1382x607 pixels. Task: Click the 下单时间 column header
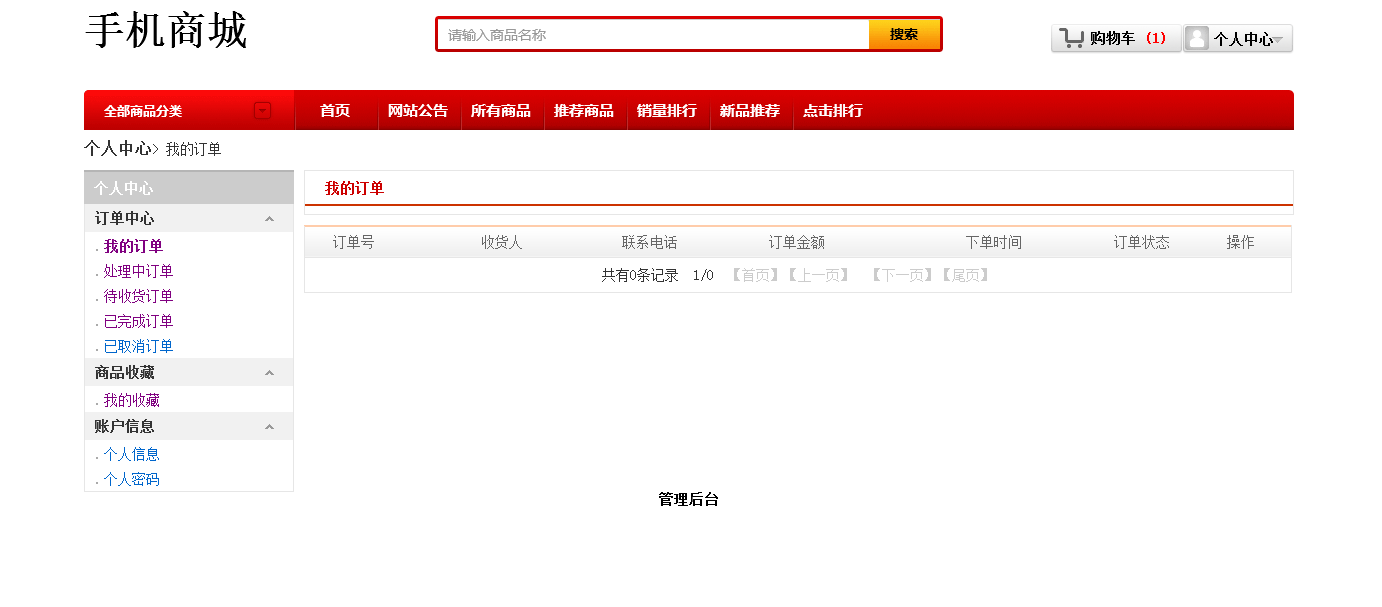(x=994, y=243)
